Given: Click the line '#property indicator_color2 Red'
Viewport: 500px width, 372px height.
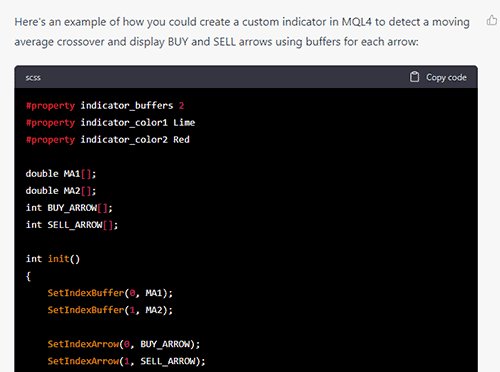Looking at the screenshot, I should coord(108,140).
